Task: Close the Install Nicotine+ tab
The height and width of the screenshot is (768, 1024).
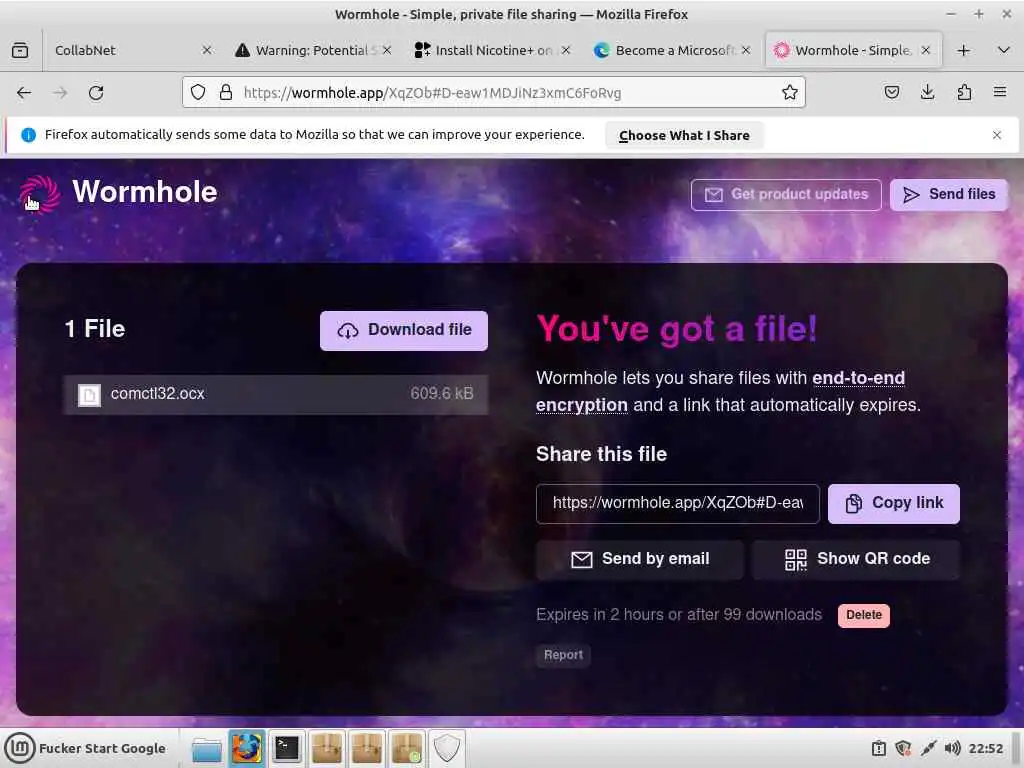Action: click(566, 50)
